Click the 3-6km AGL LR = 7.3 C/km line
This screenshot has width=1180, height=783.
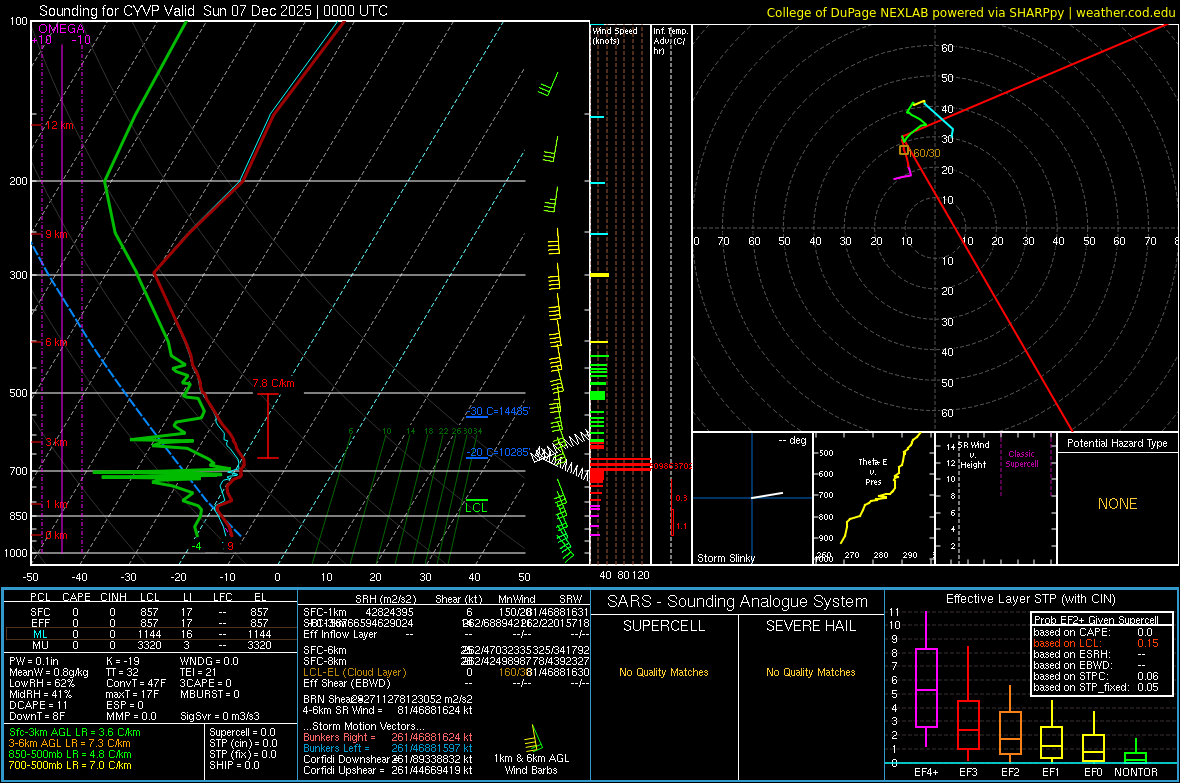[x=69, y=743]
